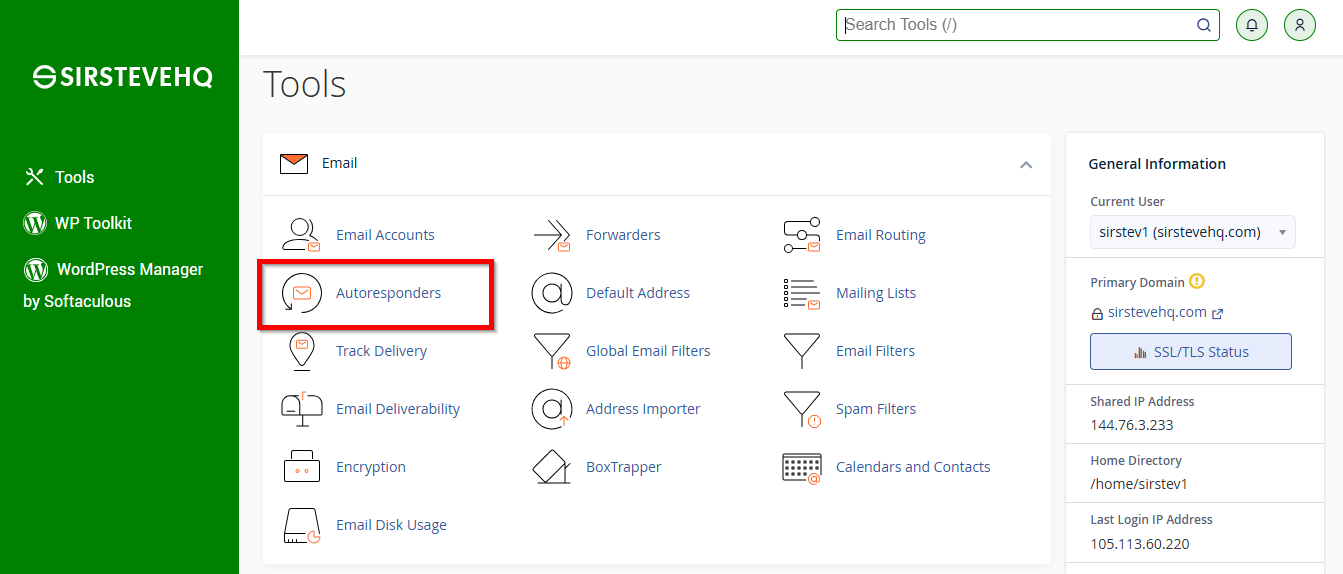Open the Default Address link
The width and height of the screenshot is (1343, 574).
[x=638, y=293]
